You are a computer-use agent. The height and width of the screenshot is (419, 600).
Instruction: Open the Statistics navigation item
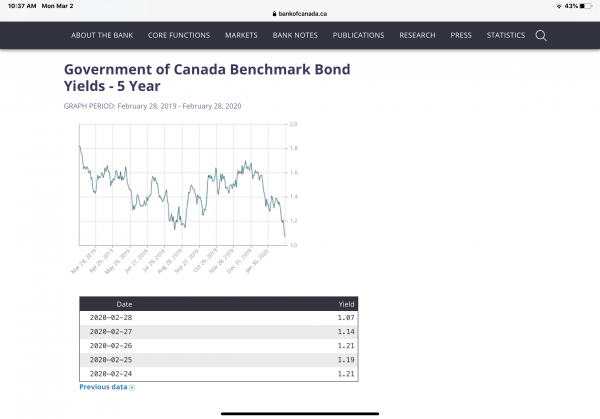[x=506, y=35]
